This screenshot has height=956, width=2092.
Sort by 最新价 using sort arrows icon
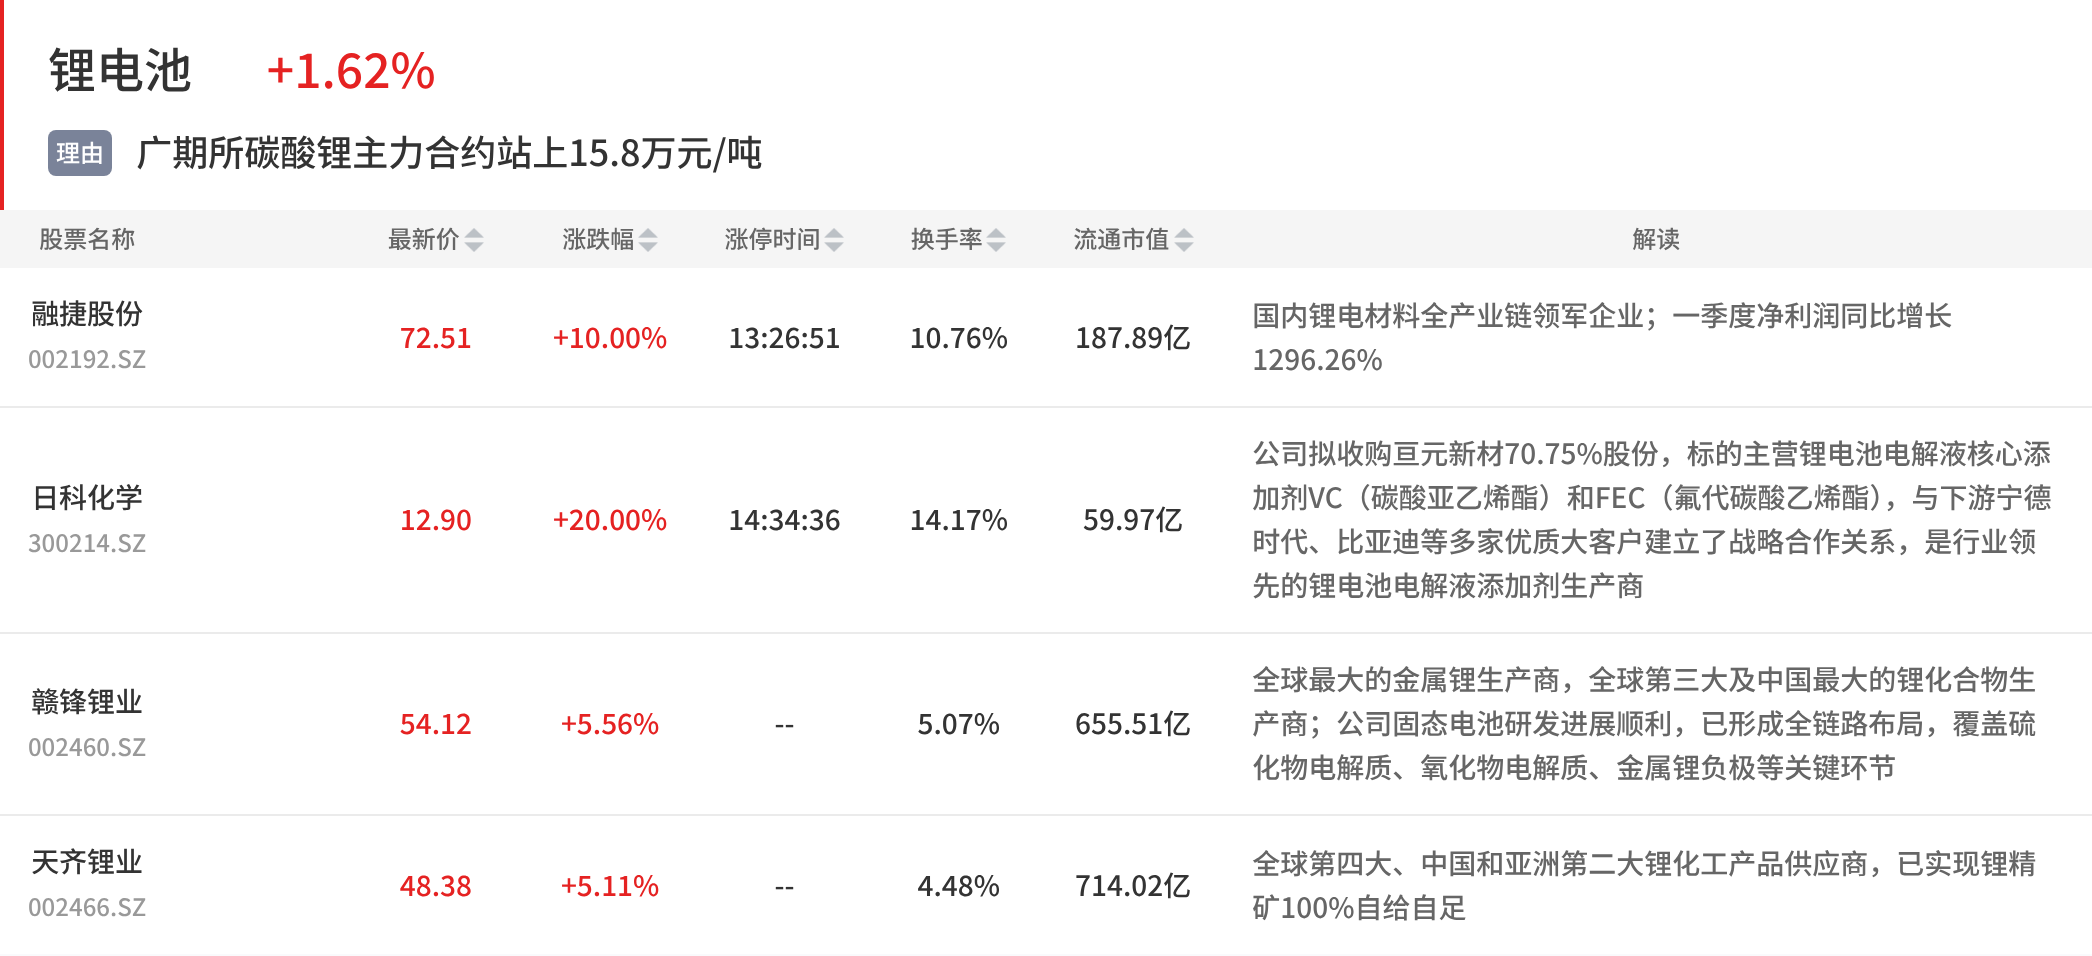(x=474, y=240)
